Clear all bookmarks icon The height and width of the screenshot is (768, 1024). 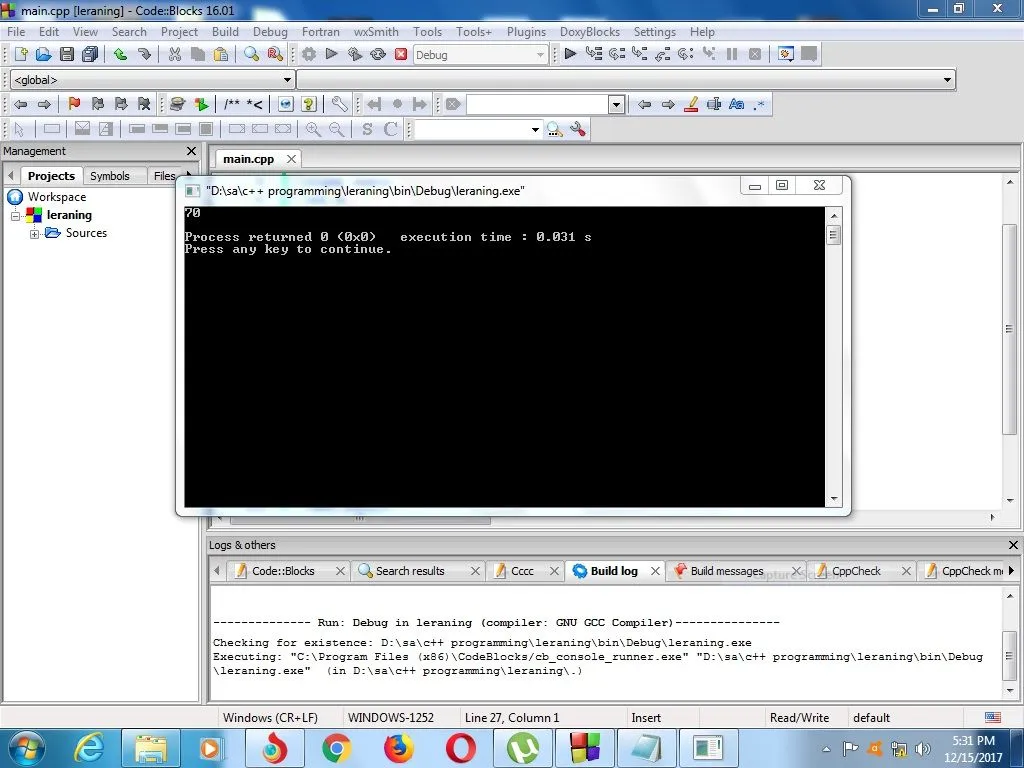coord(144,104)
